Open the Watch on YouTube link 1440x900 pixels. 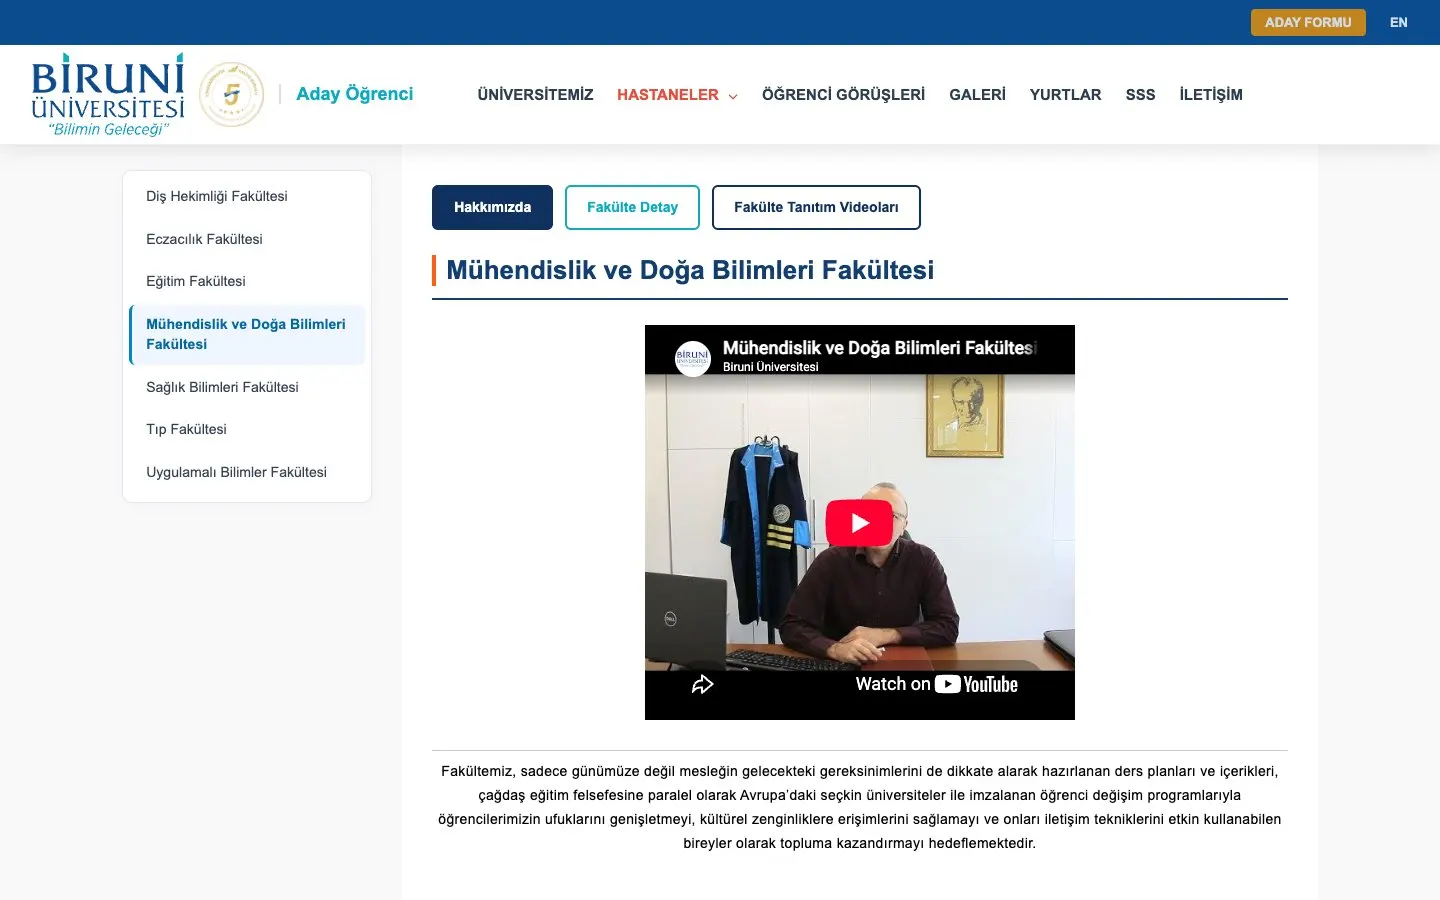[936, 684]
